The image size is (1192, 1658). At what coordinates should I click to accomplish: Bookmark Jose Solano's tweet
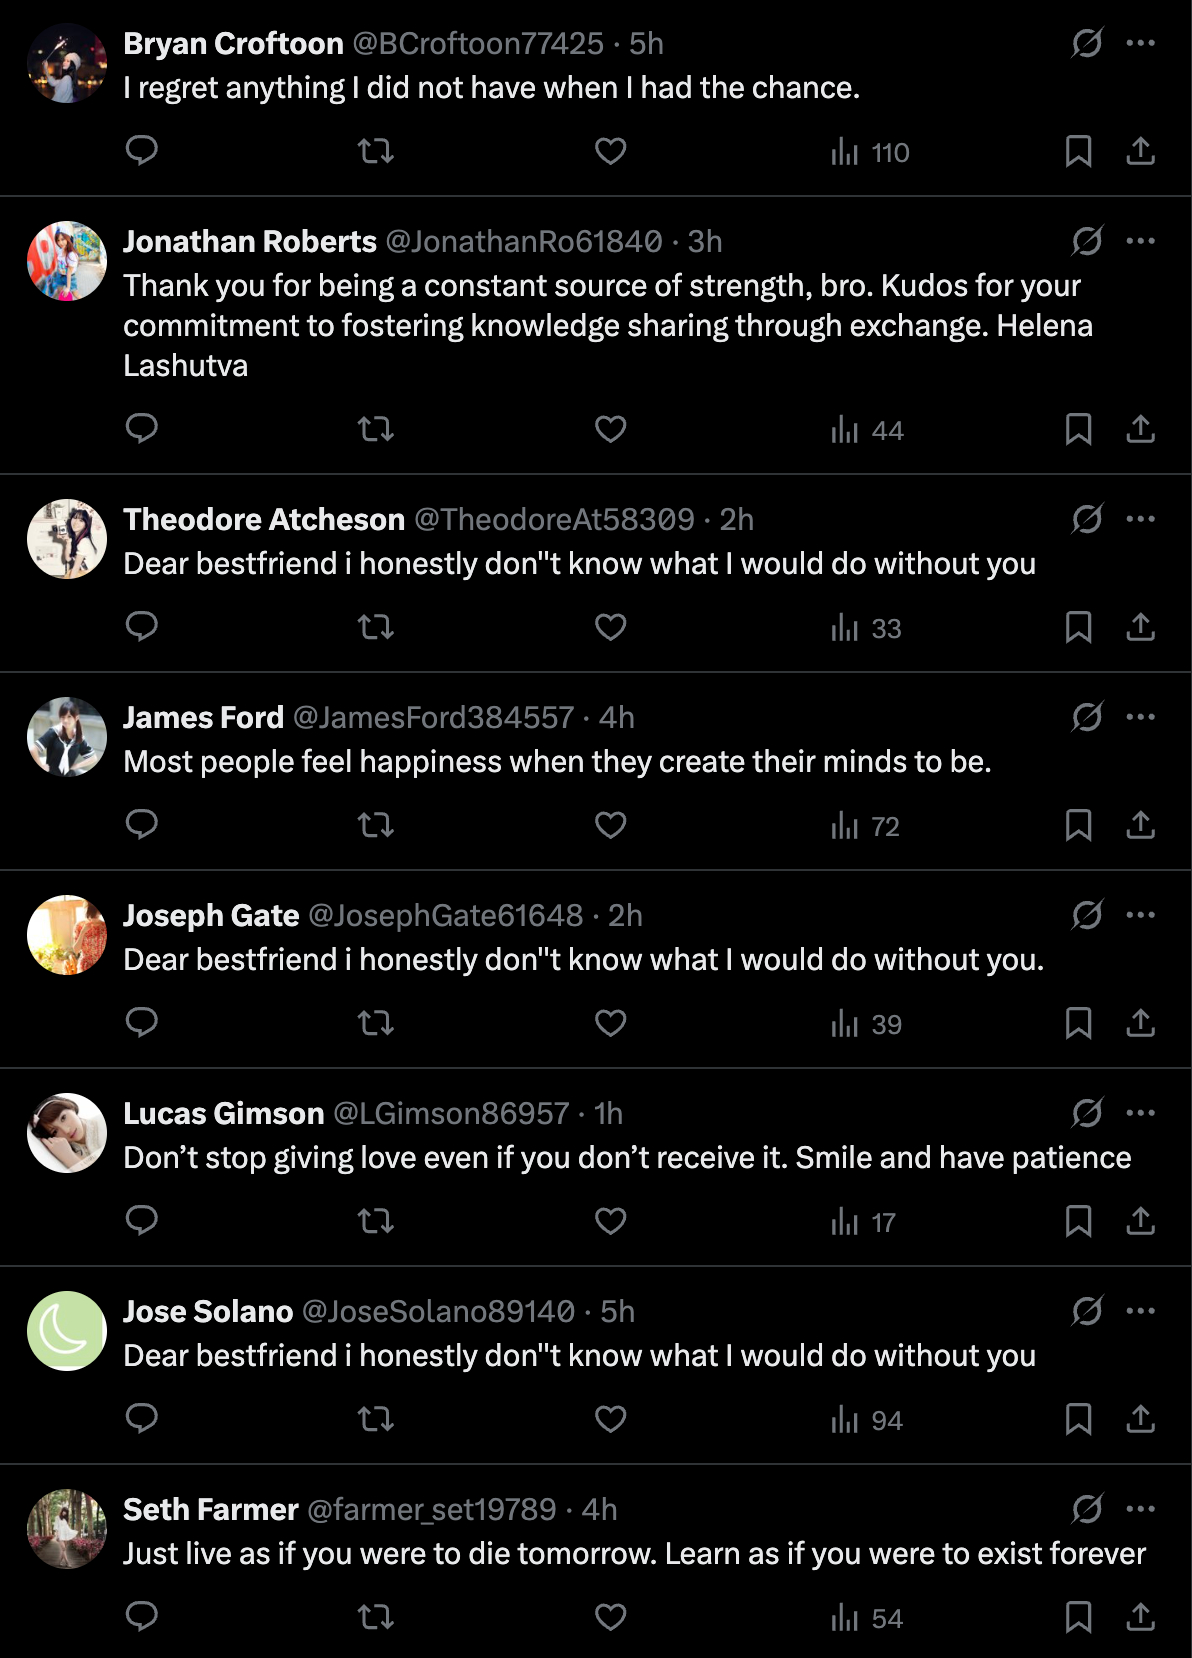(x=1078, y=1419)
